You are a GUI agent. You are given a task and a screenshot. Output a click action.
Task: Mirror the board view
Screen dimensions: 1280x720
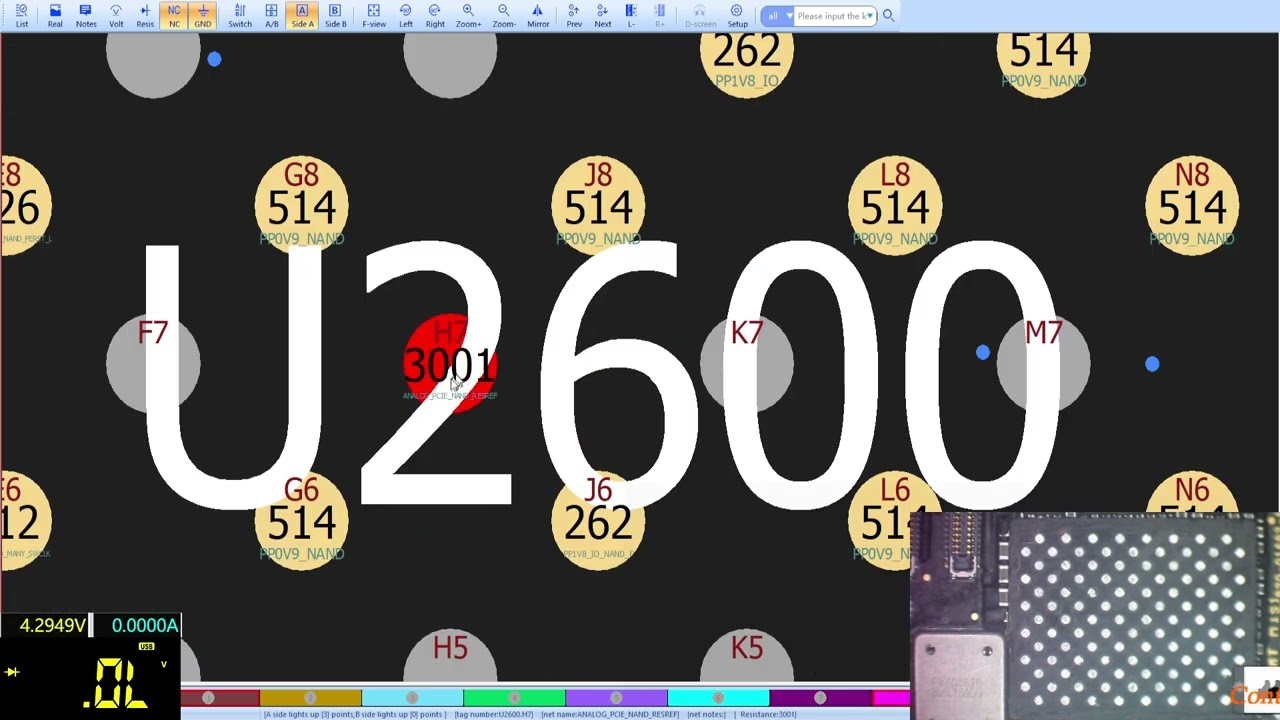click(x=538, y=15)
